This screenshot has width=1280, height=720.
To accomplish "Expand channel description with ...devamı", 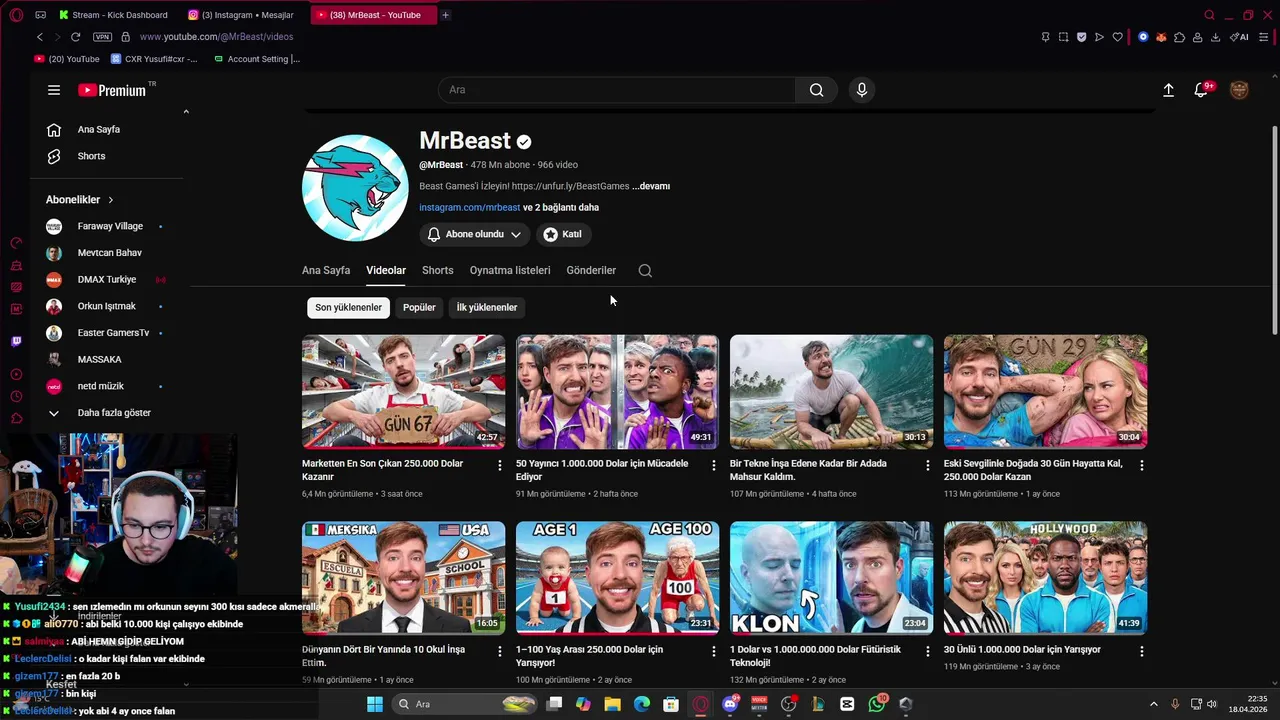I will click(x=651, y=186).
